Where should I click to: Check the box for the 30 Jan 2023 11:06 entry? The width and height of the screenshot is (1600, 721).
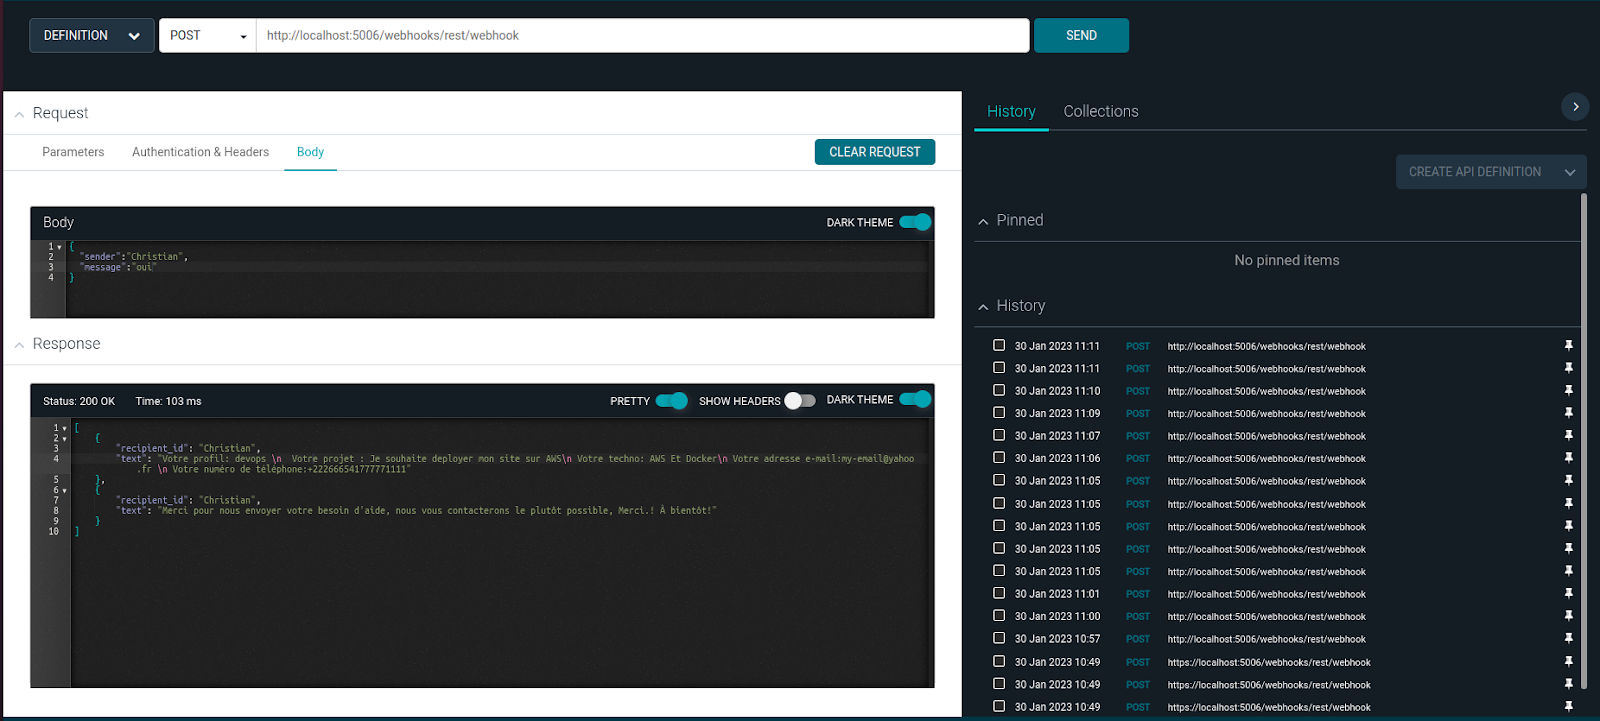pos(999,457)
